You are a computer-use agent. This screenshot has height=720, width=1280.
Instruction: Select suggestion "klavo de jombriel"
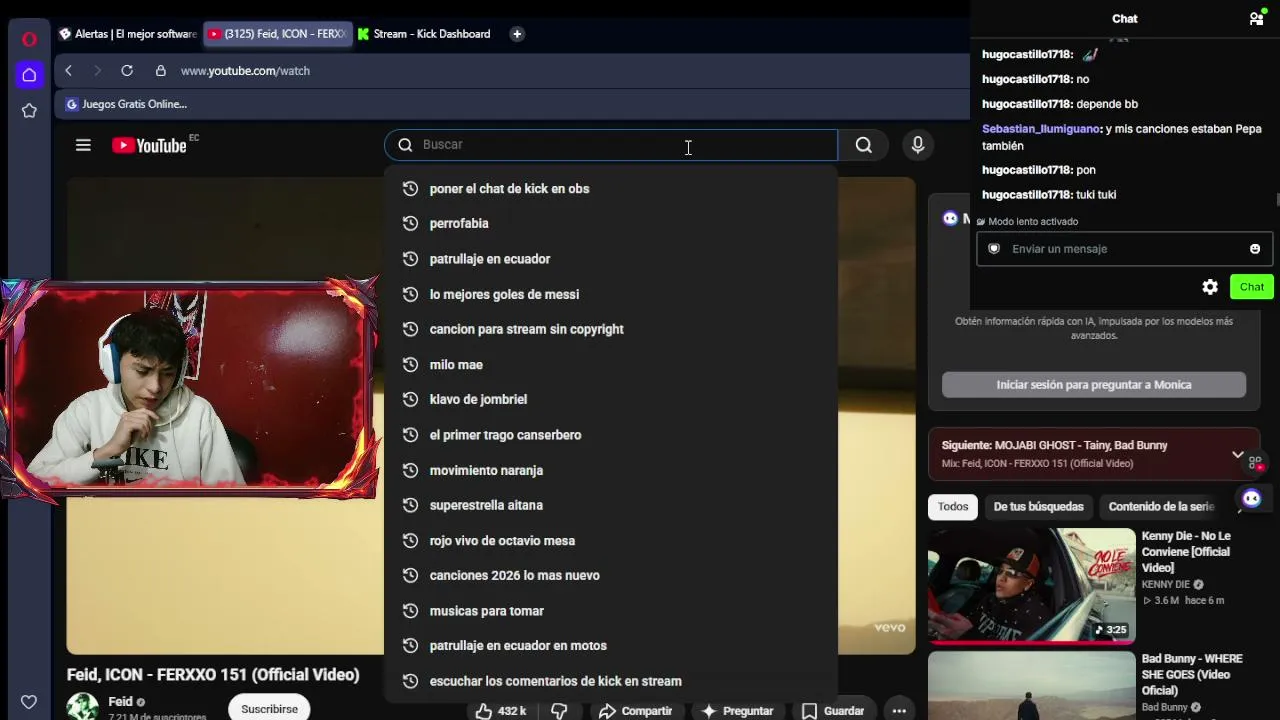pos(611,400)
